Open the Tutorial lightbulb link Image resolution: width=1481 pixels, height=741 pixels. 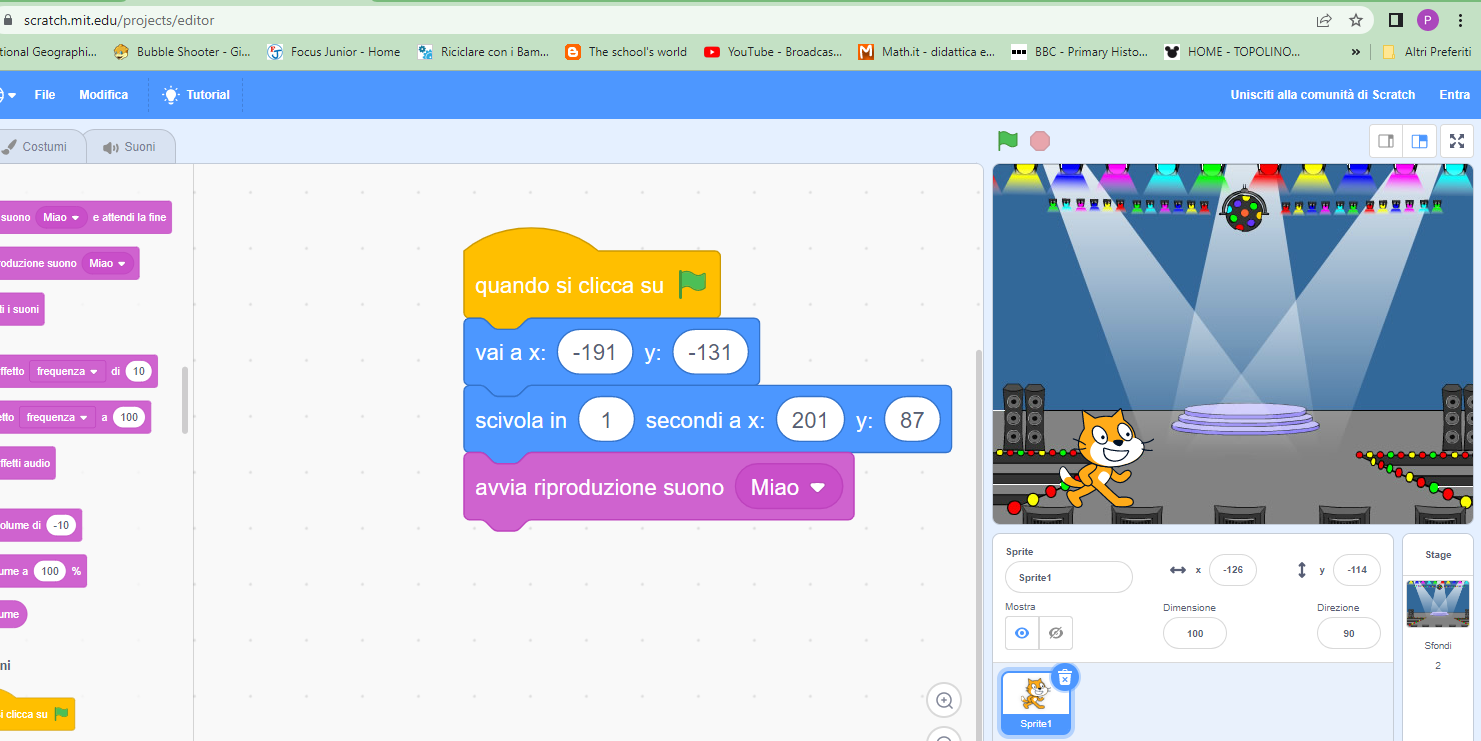(196, 95)
